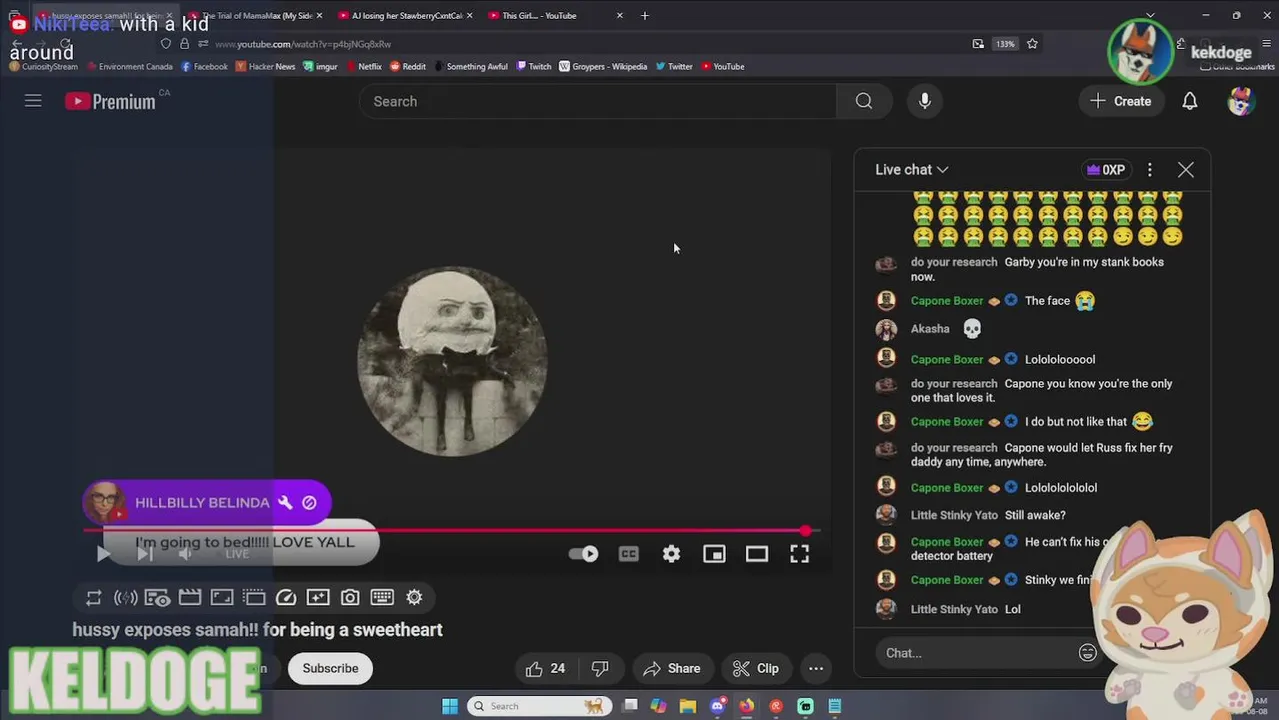
Task: Open live chat three-dot options menu
Action: coord(1150,170)
